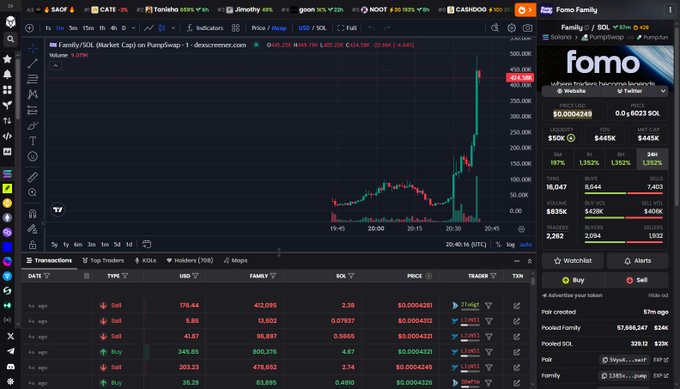Open the emoji icons tool

pos(33,156)
